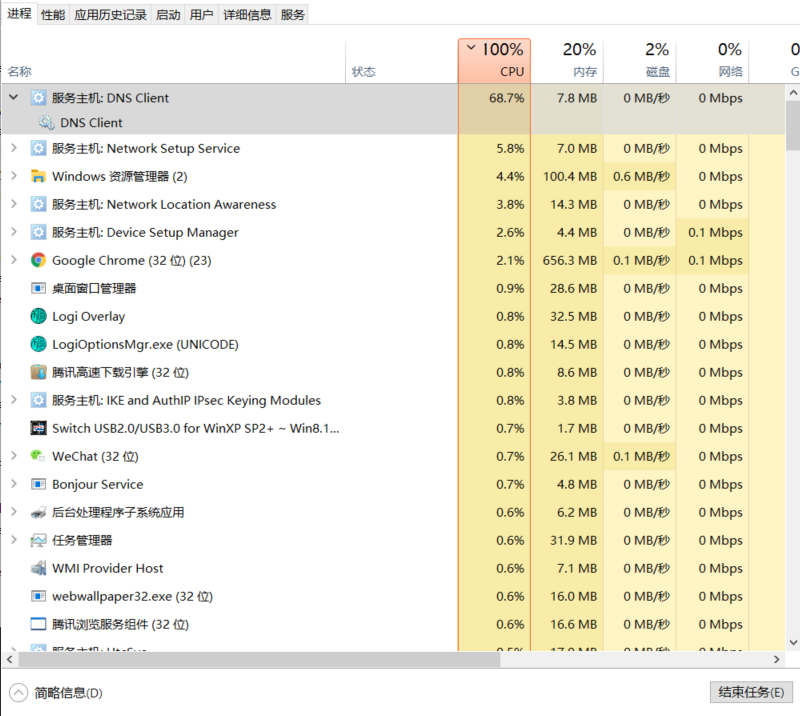Click the Bonjour Service icon
The image size is (800, 716).
point(38,484)
